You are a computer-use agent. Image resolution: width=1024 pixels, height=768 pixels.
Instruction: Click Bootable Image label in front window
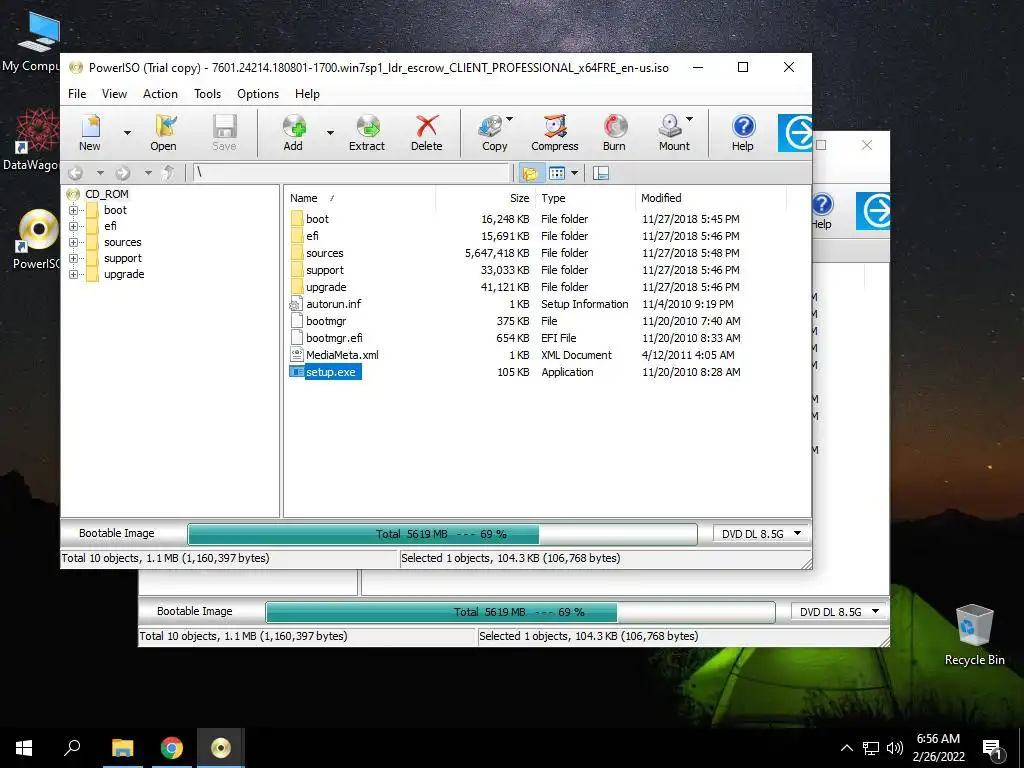click(x=116, y=533)
